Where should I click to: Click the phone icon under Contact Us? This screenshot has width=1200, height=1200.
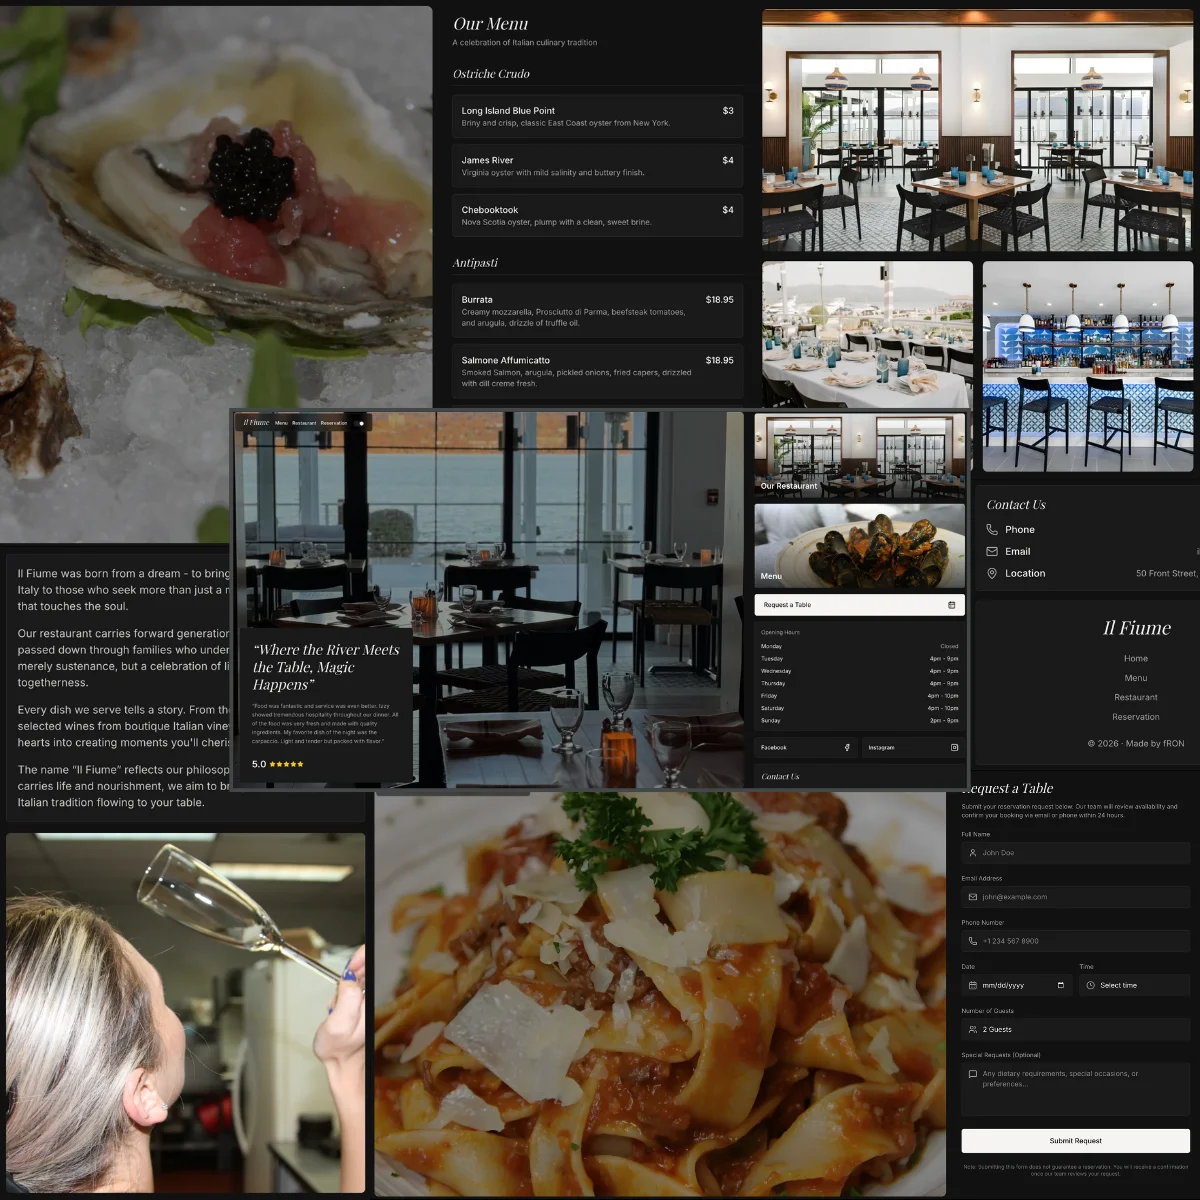pyautogui.click(x=992, y=529)
